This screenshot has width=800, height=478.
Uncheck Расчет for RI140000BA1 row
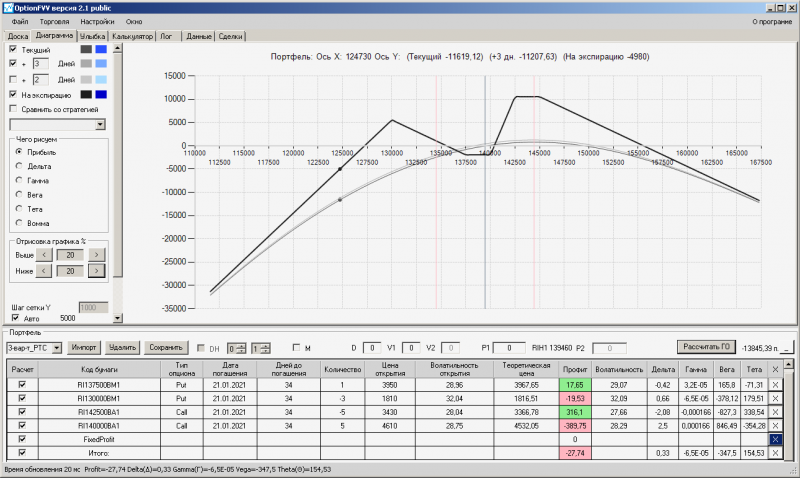pos(22,425)
